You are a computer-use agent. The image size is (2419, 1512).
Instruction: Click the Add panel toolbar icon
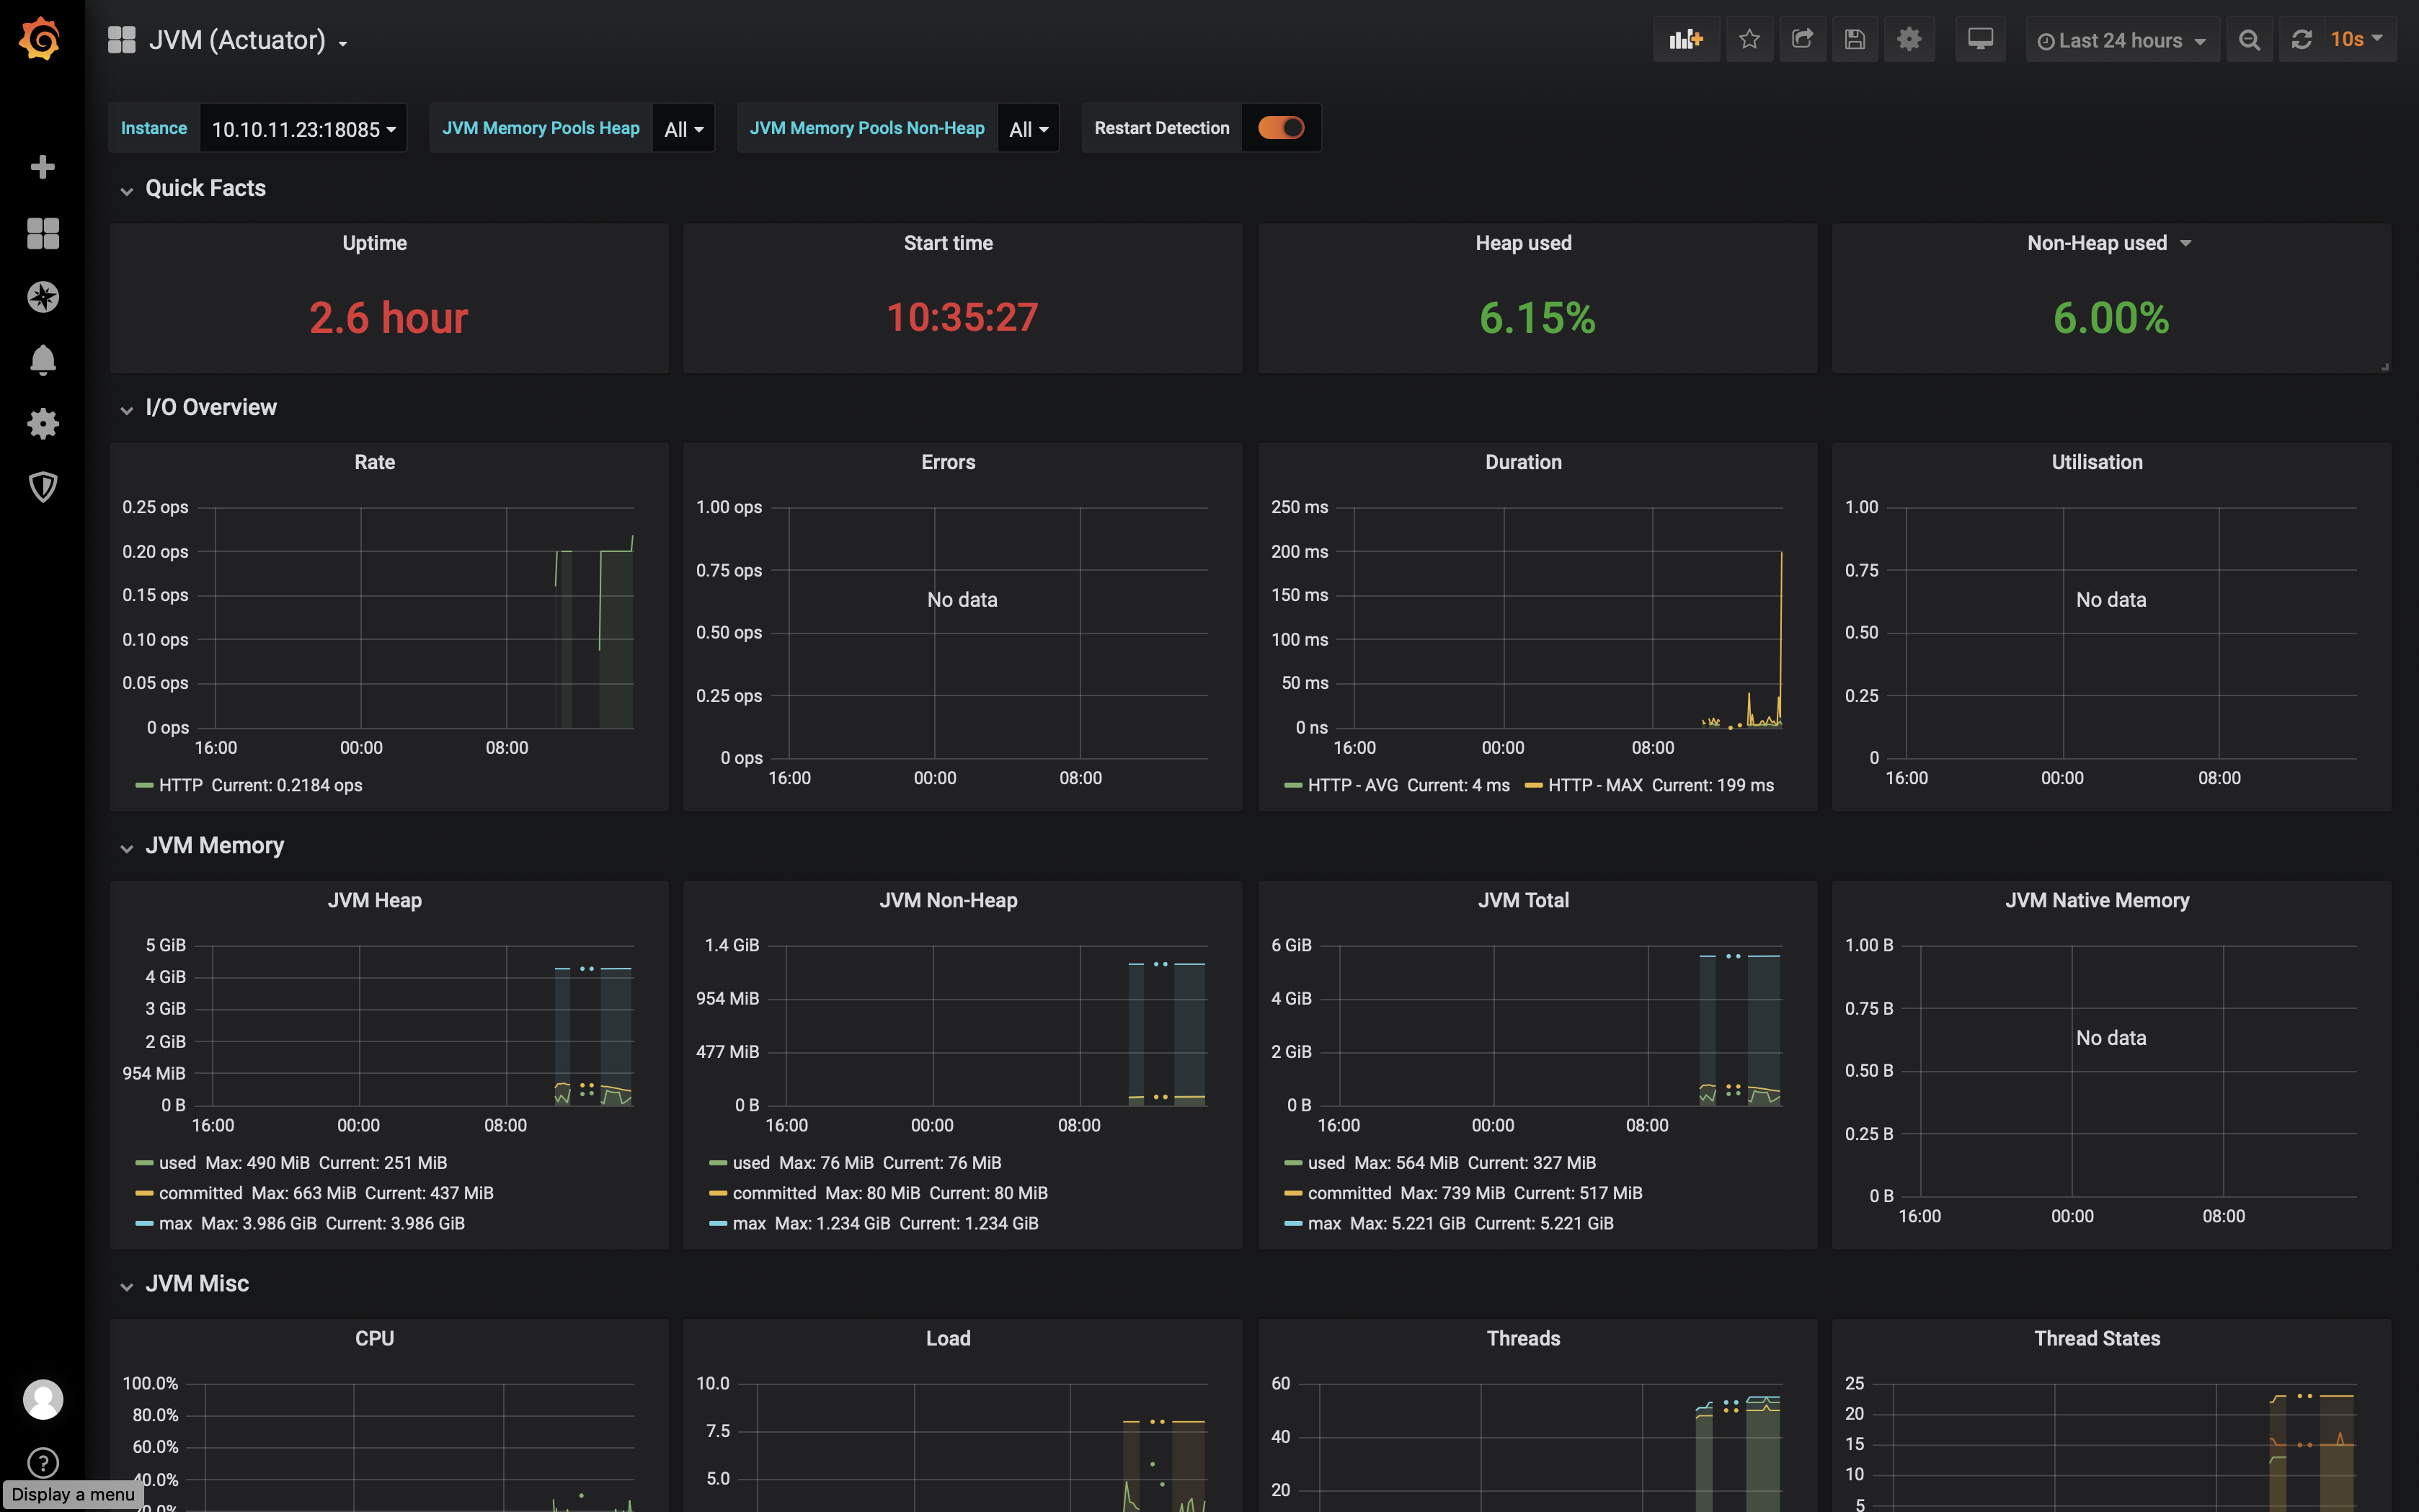[1686, 40]
